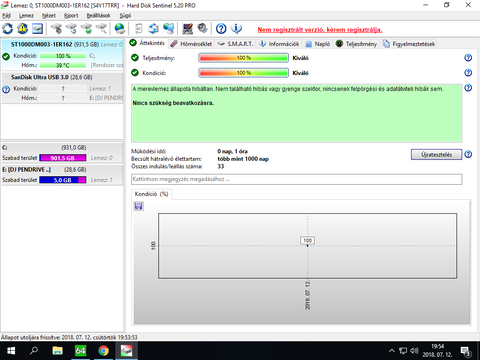Open the blue question mark help toolbar icon

coord(221,29)
